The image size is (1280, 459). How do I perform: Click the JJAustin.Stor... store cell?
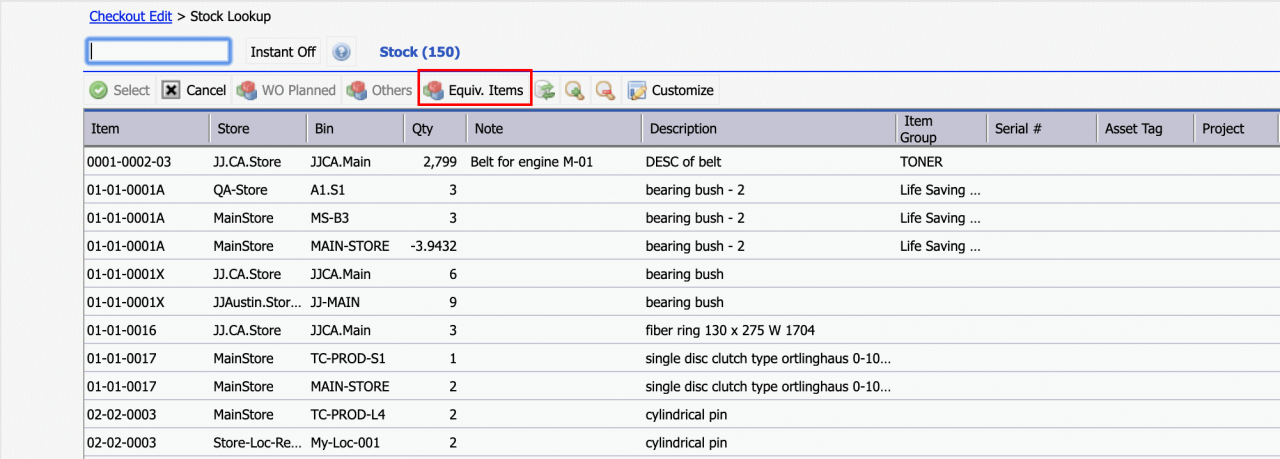coord(257,301)
